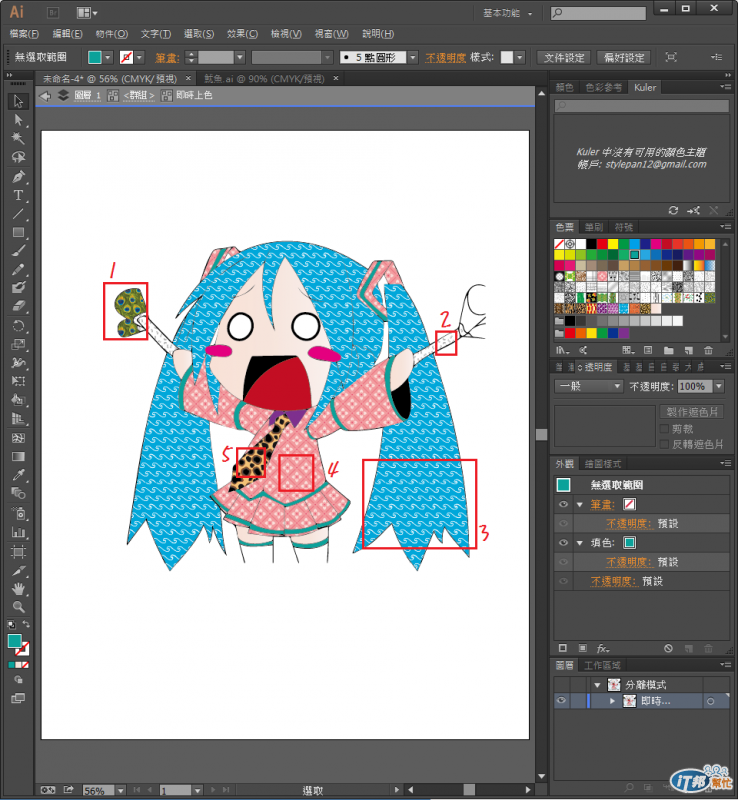The width and height of the screenshot is (738, 800).
Task: Select the Column Graph tool
Action: tap(18, 533)
